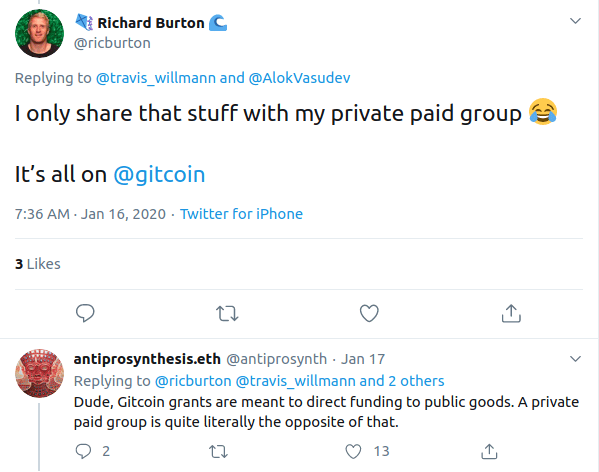
Task: Open the @travis_willmann profile link in main tweet
Action: point(155,78)
